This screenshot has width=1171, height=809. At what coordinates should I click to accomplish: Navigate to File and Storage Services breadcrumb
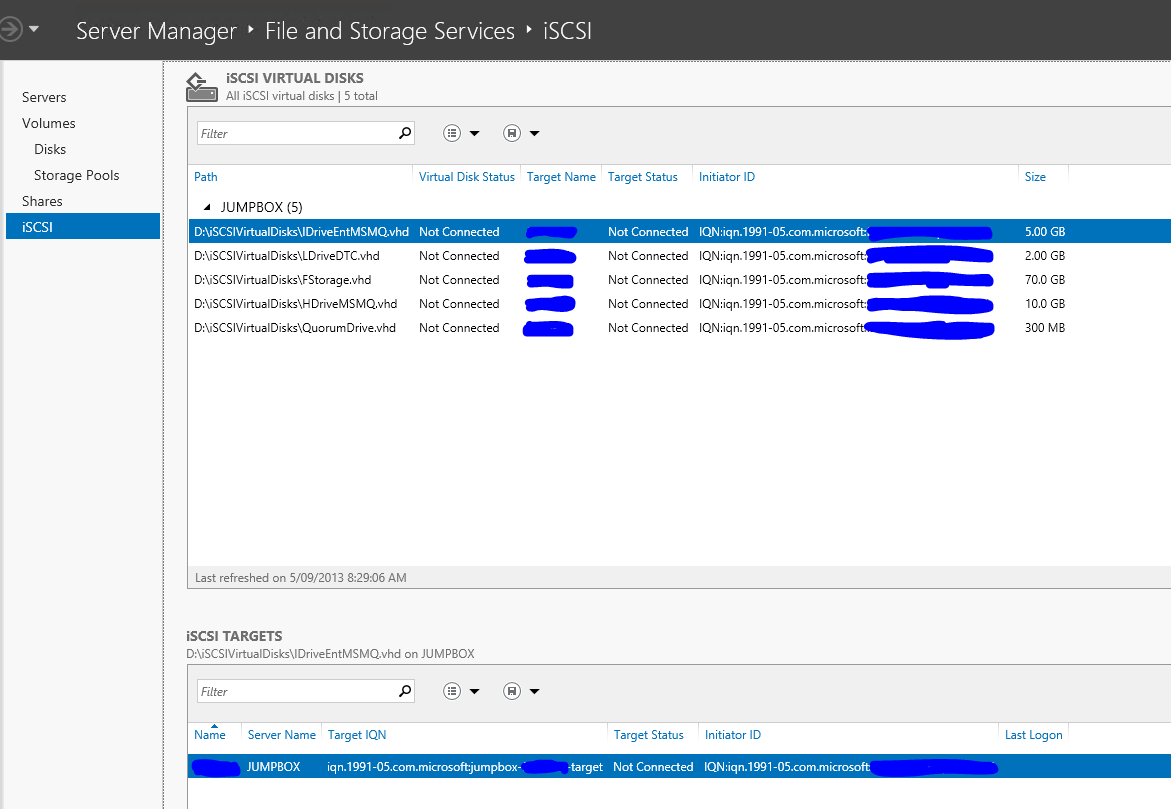[x=390, y=31]
